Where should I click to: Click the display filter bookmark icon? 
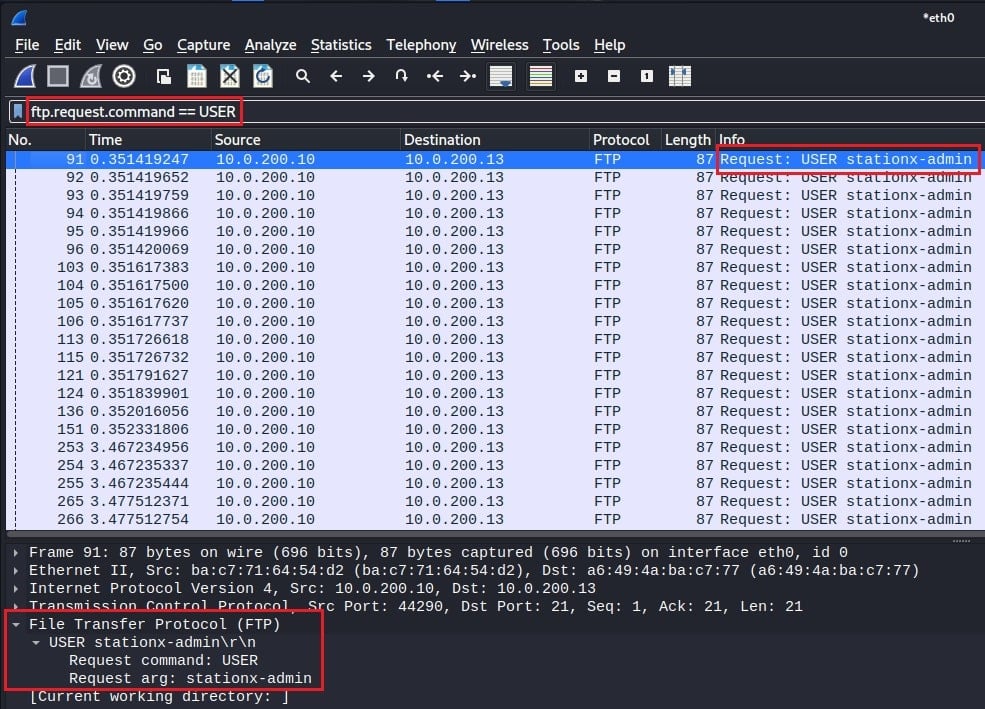(18, 112)
